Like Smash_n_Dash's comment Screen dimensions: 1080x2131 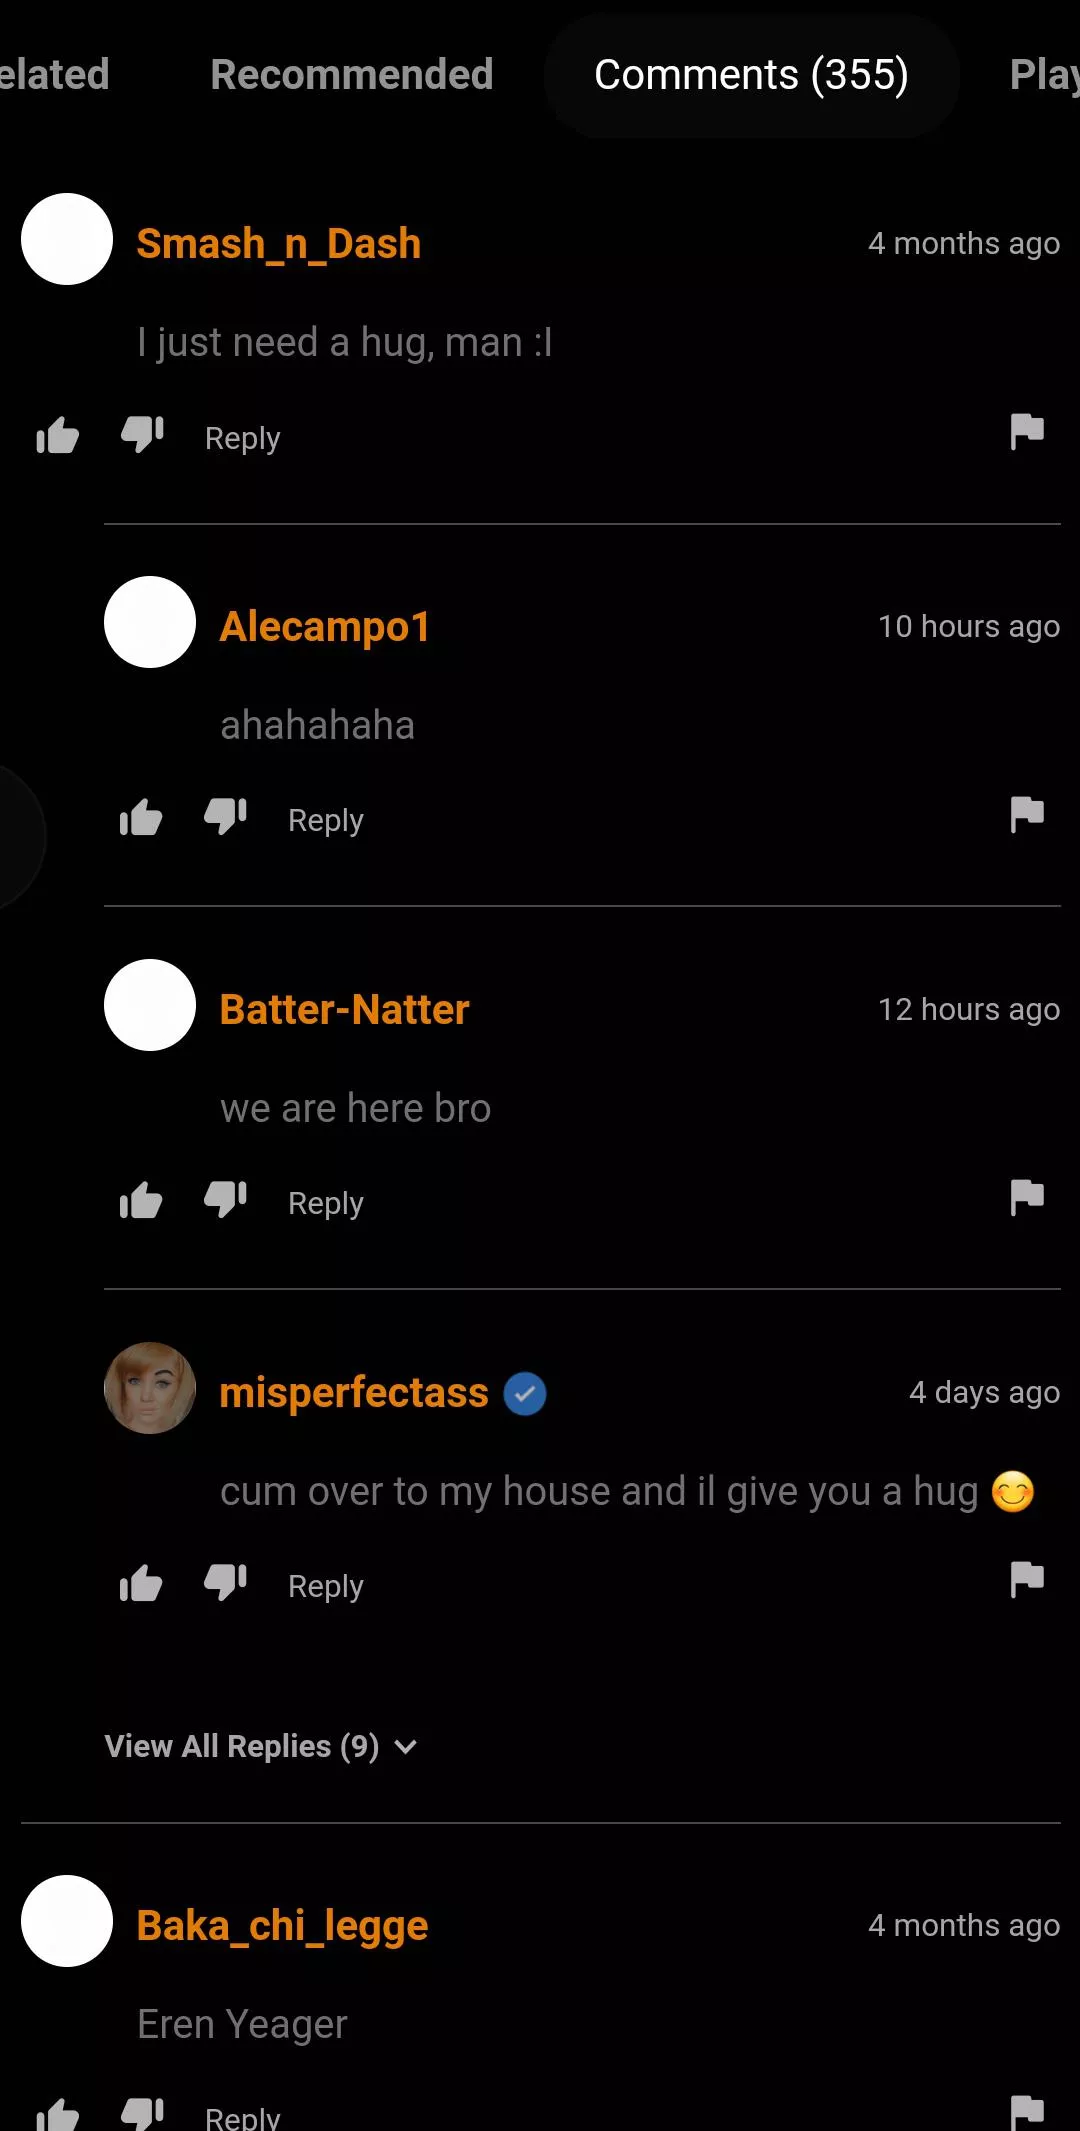[x=56, y=436]
